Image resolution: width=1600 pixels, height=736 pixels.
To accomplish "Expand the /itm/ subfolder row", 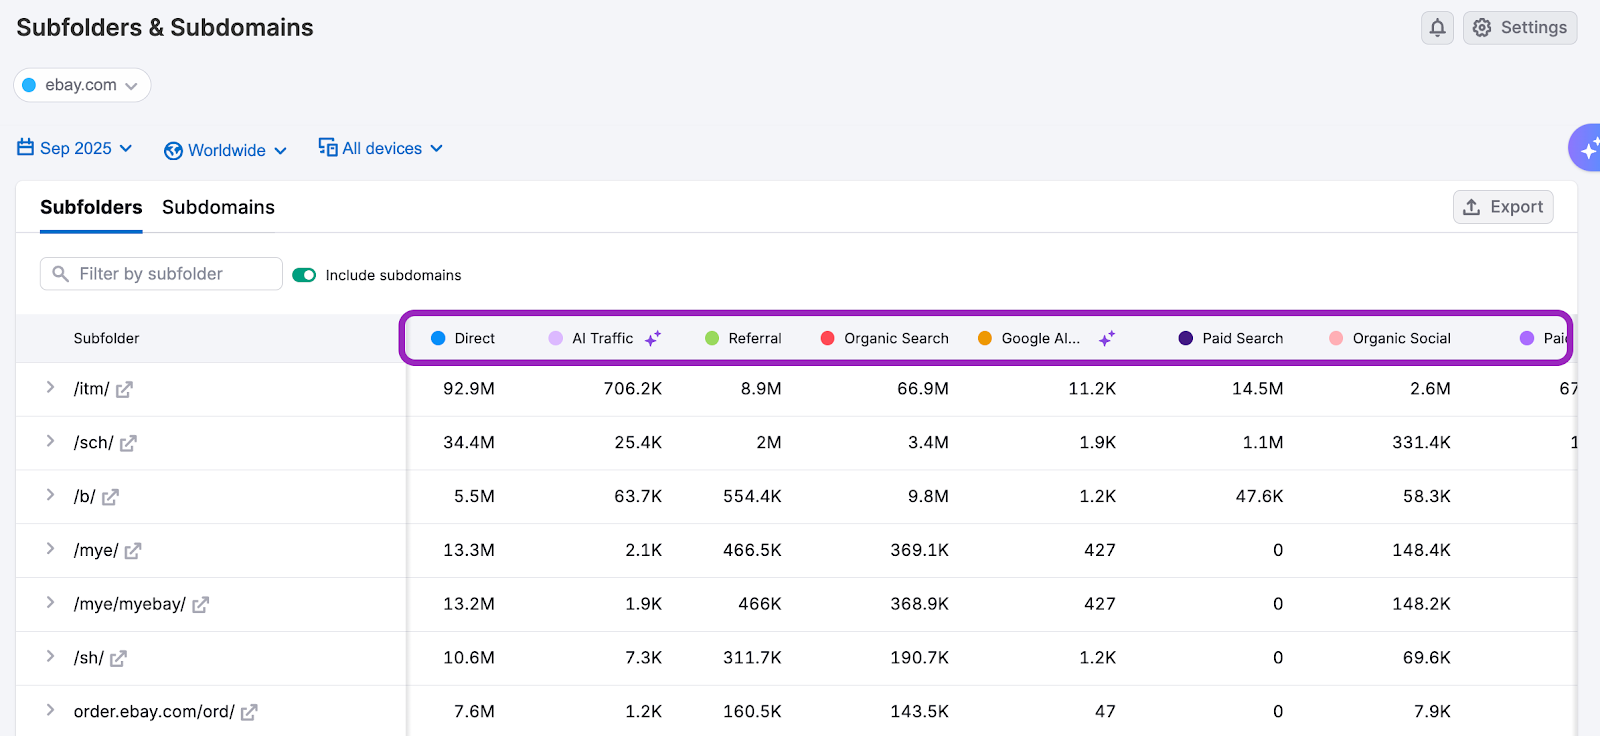I will click(50, 388).
